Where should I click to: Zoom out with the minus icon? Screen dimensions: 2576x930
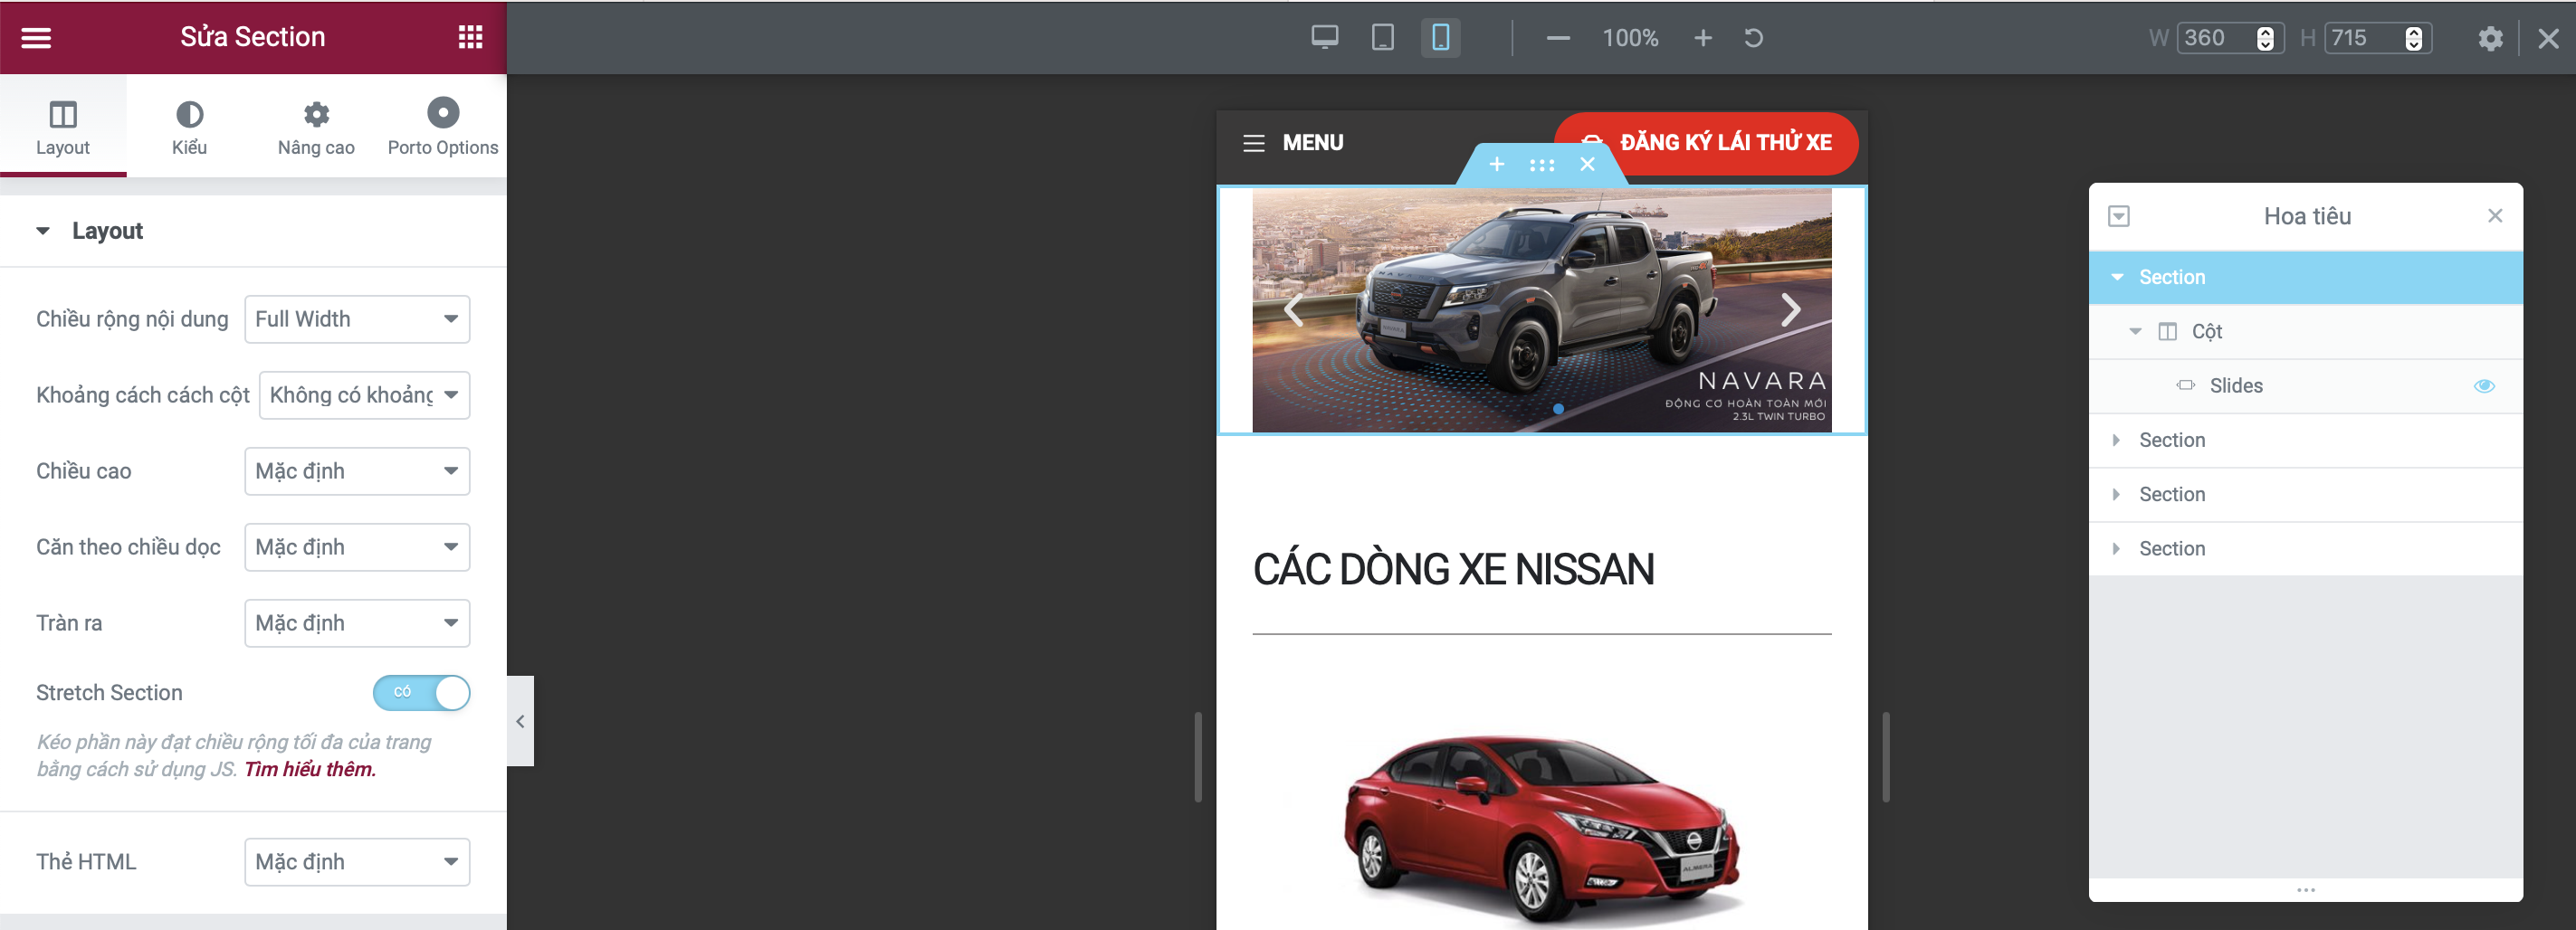(1557, 39)
